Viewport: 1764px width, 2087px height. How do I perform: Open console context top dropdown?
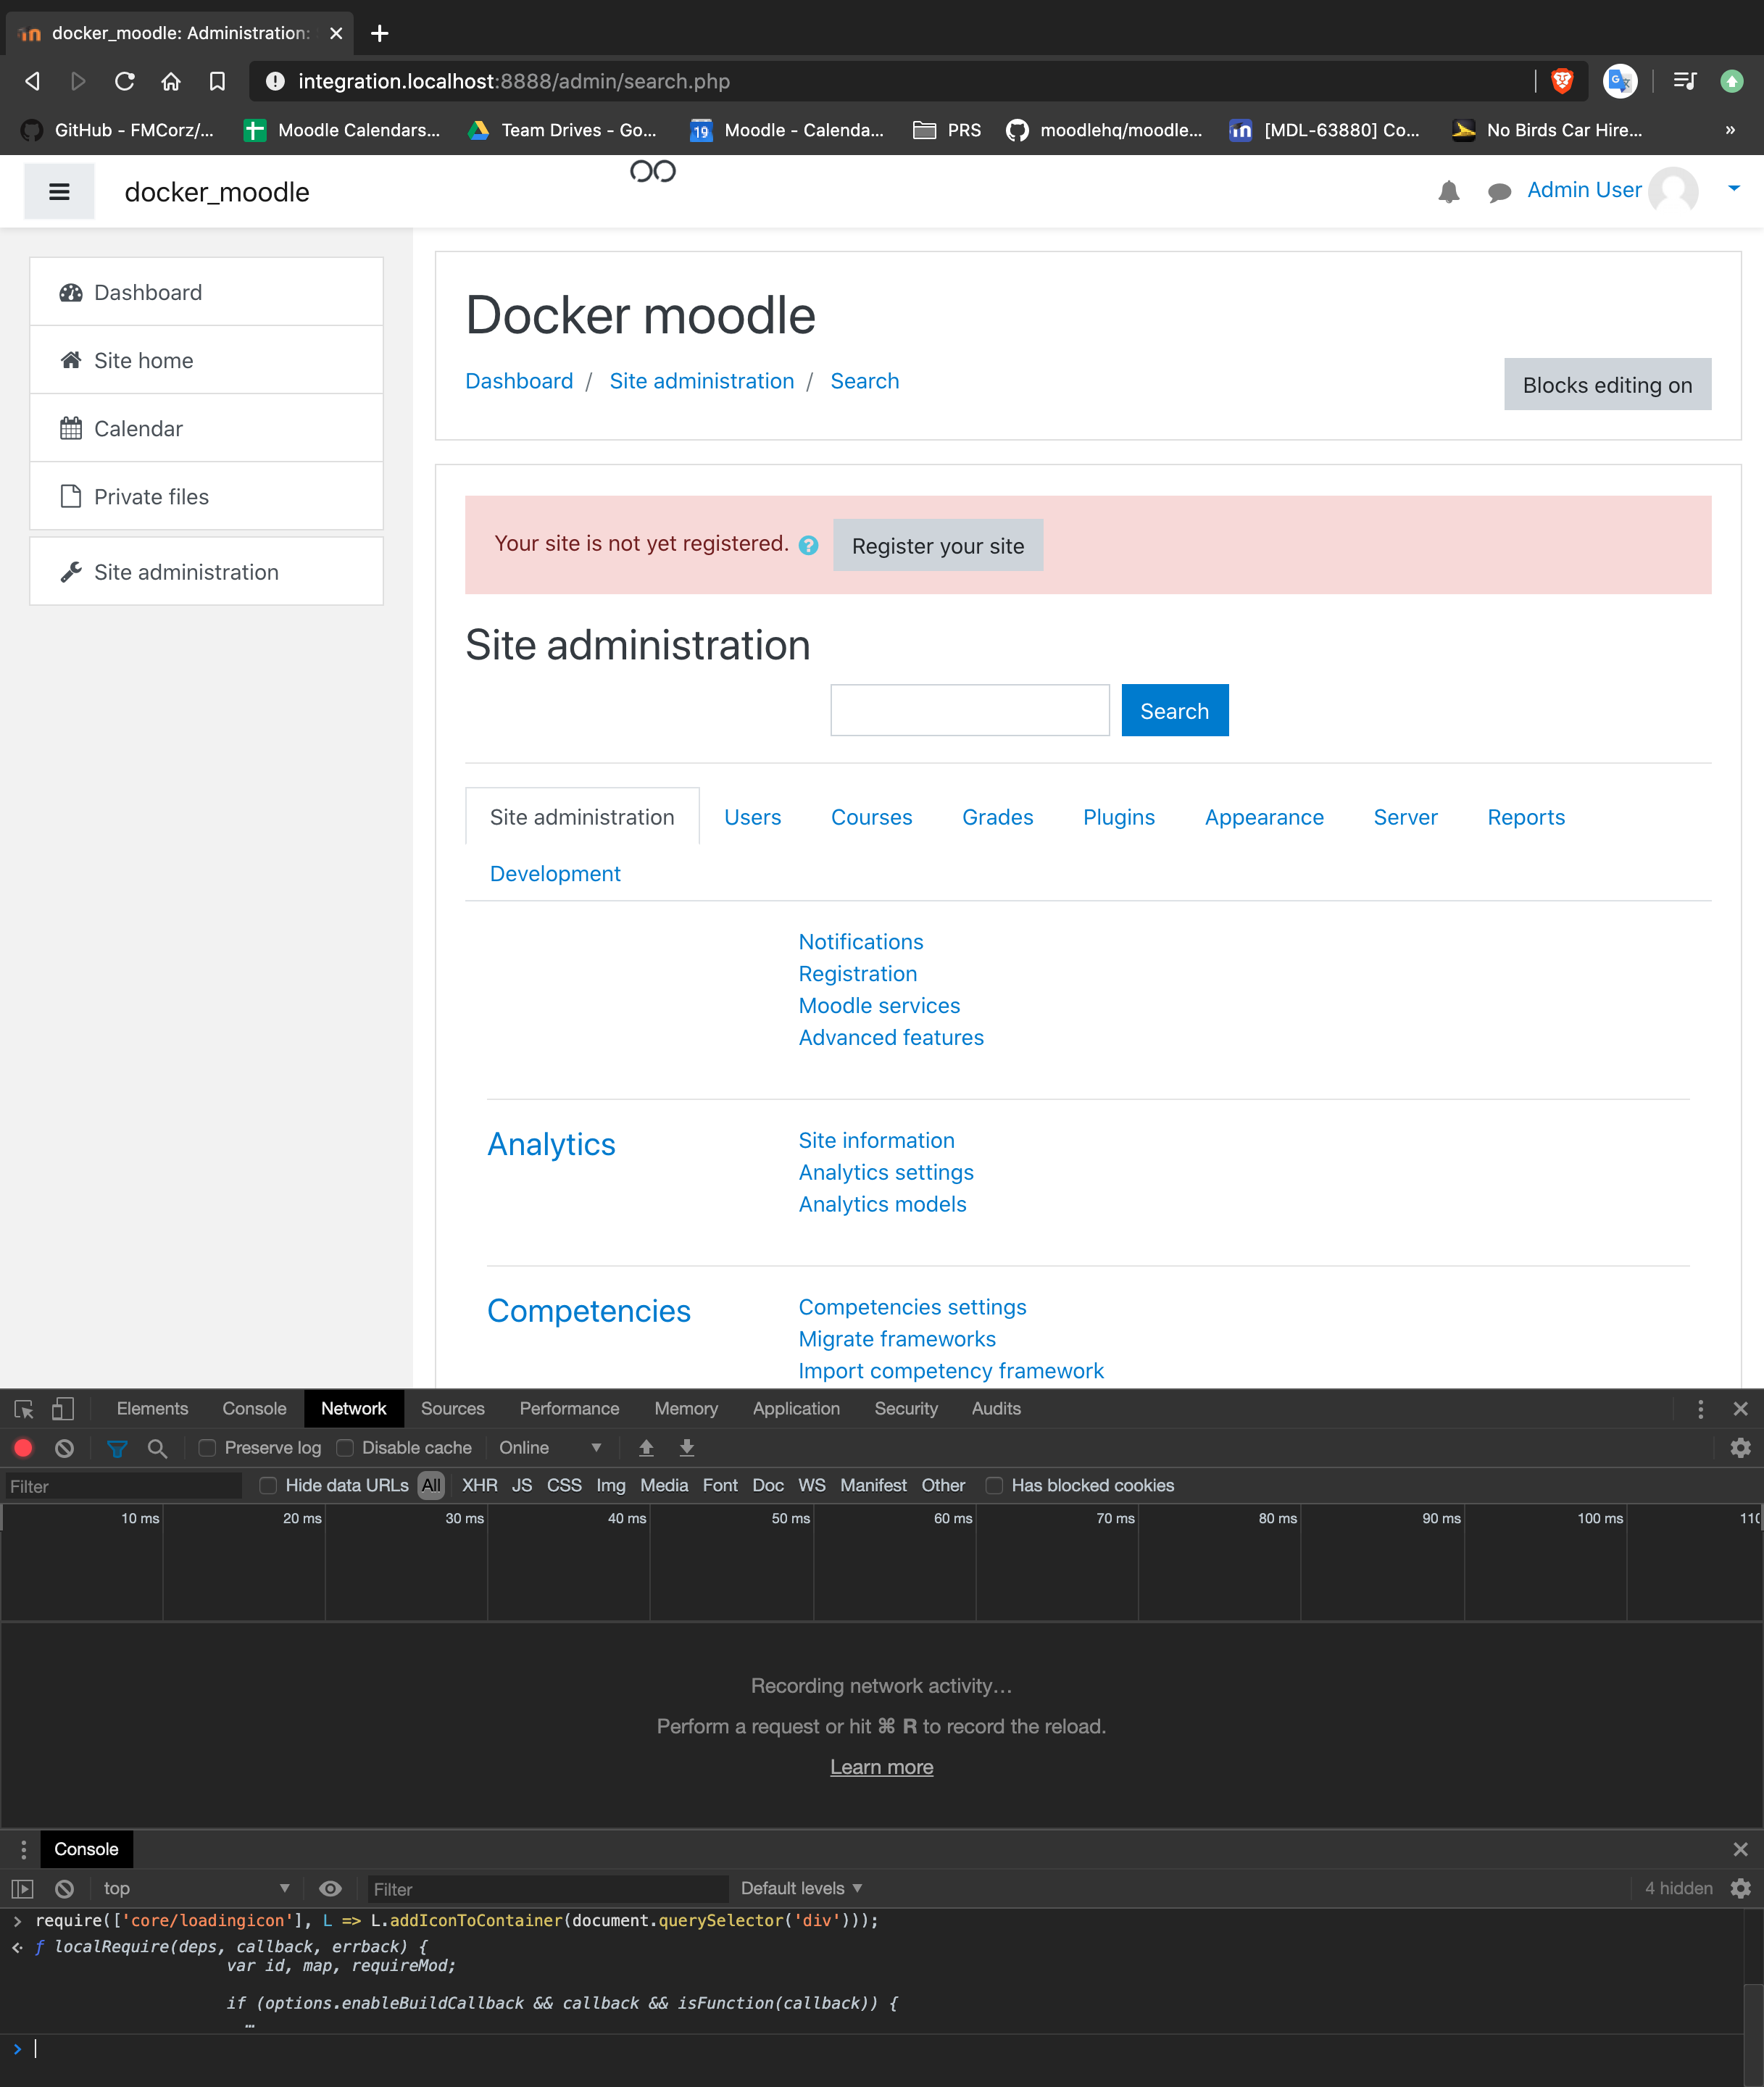(196, 1888)
